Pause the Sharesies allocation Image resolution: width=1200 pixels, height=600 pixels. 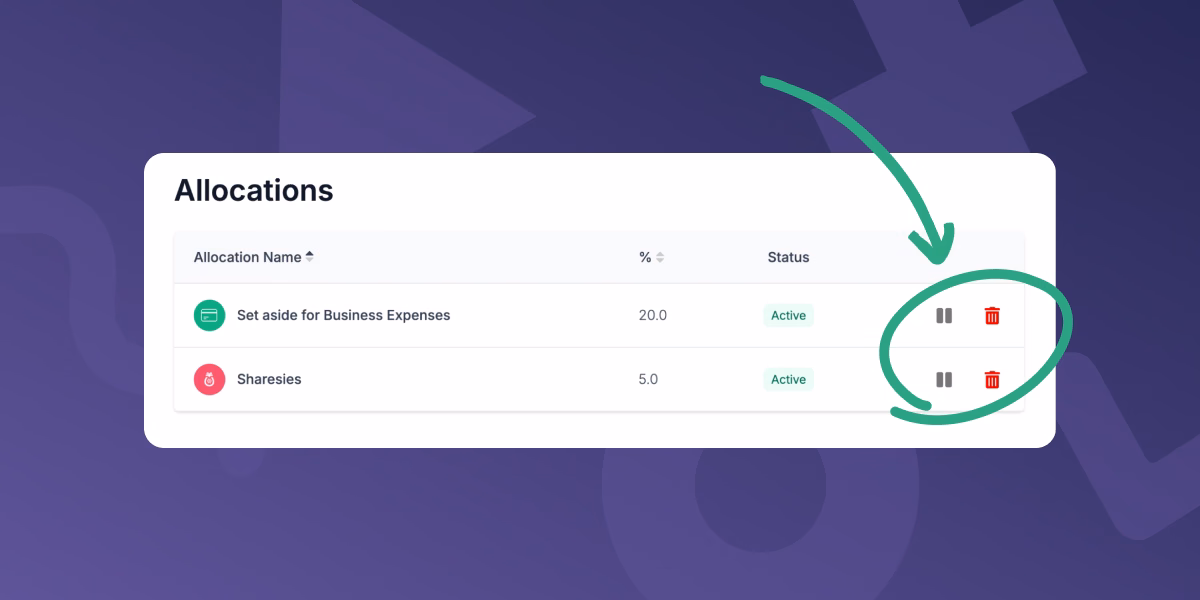pyautogui.click(x=943, y=380)
